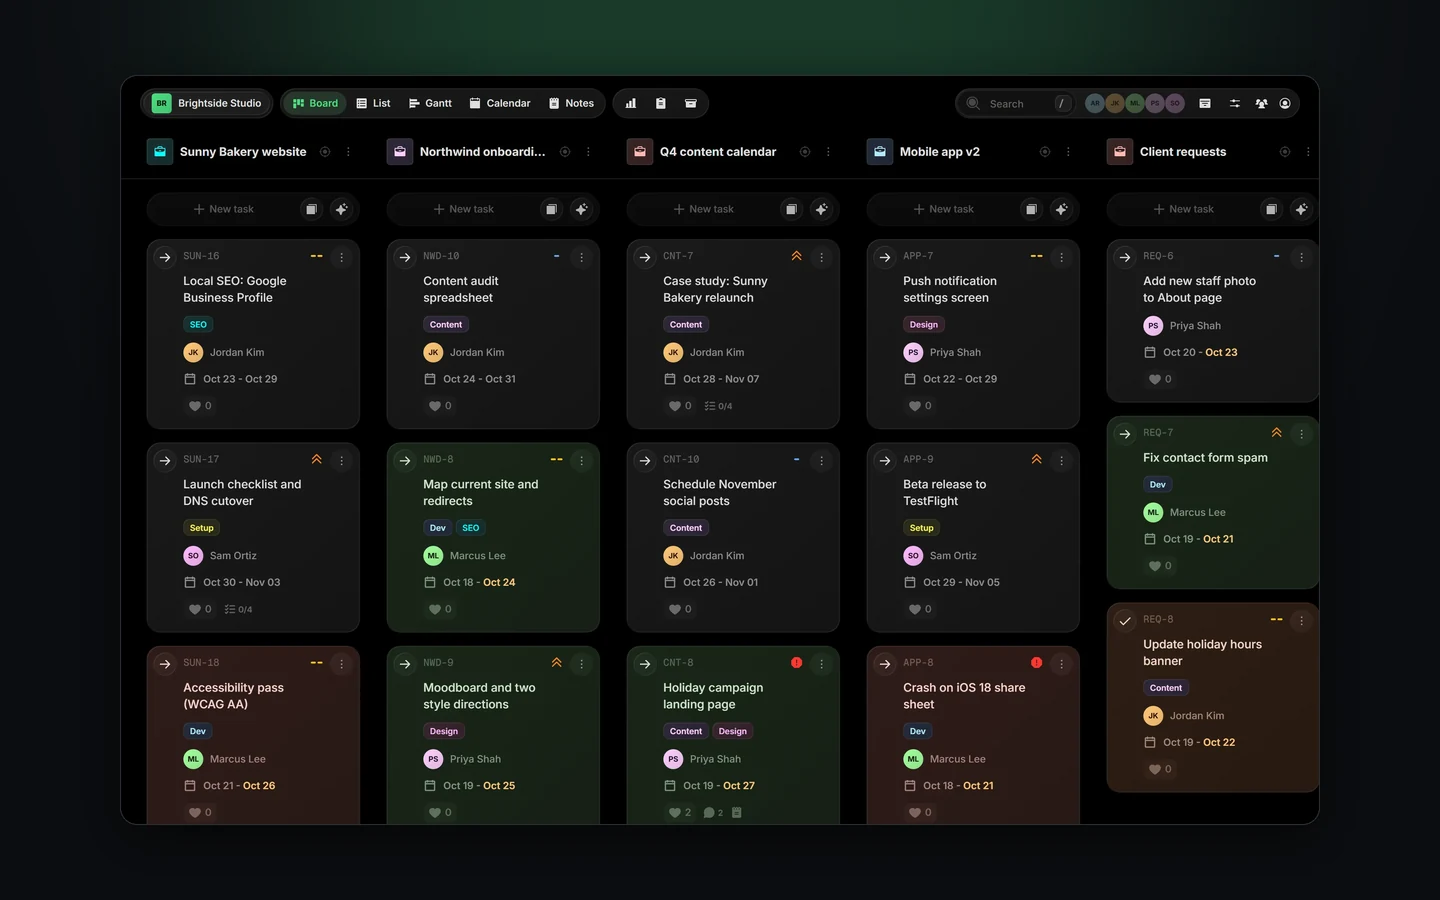Viewport: 1440px width, 900px height.
Task: Open the clipboard report icon in toolbar
Action: point(661,103)
